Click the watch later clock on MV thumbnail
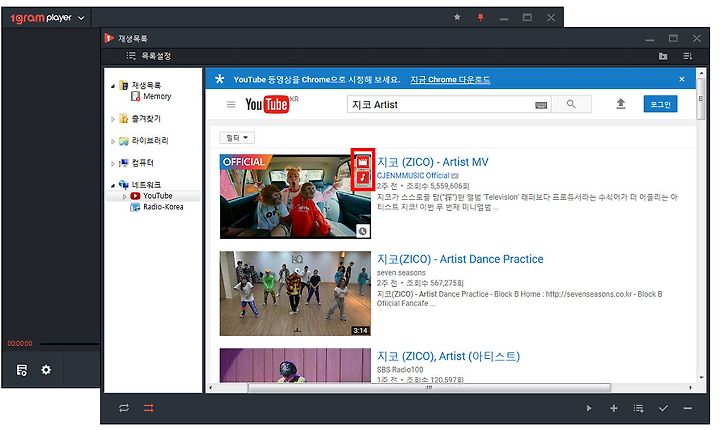The height and width of the screenshot is (430, 720). 363,231
